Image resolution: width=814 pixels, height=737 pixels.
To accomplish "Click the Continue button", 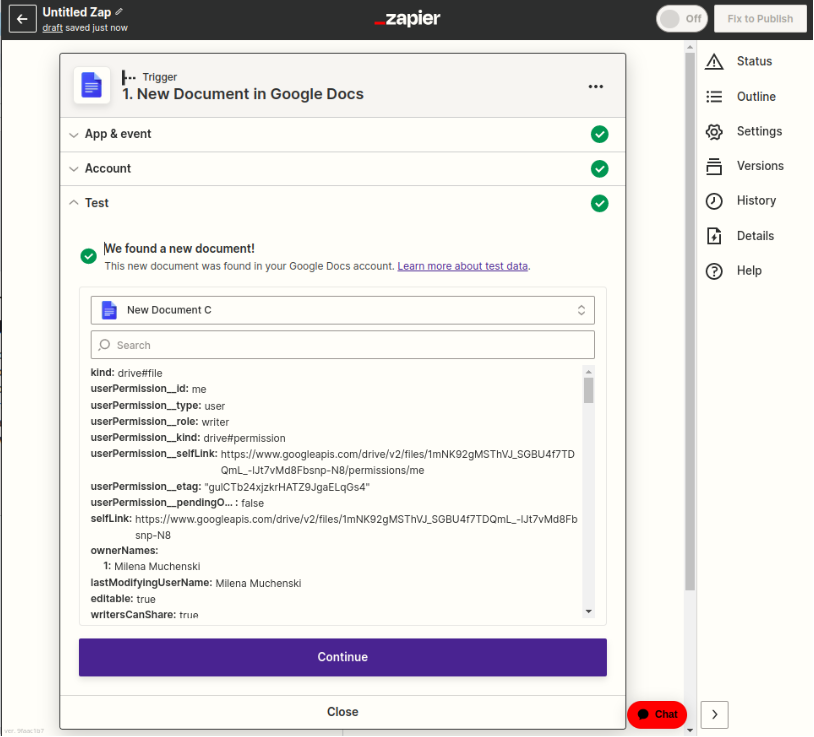I will pos(343,657).
